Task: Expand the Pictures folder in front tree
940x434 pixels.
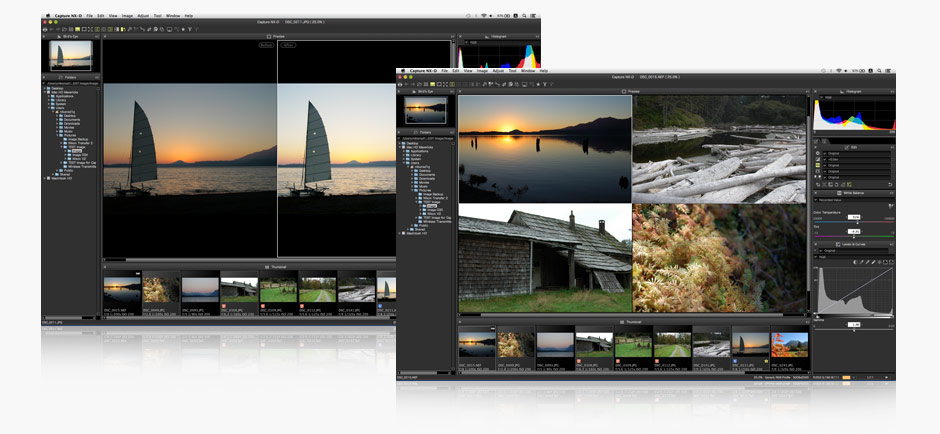Action: coord(414,191)
